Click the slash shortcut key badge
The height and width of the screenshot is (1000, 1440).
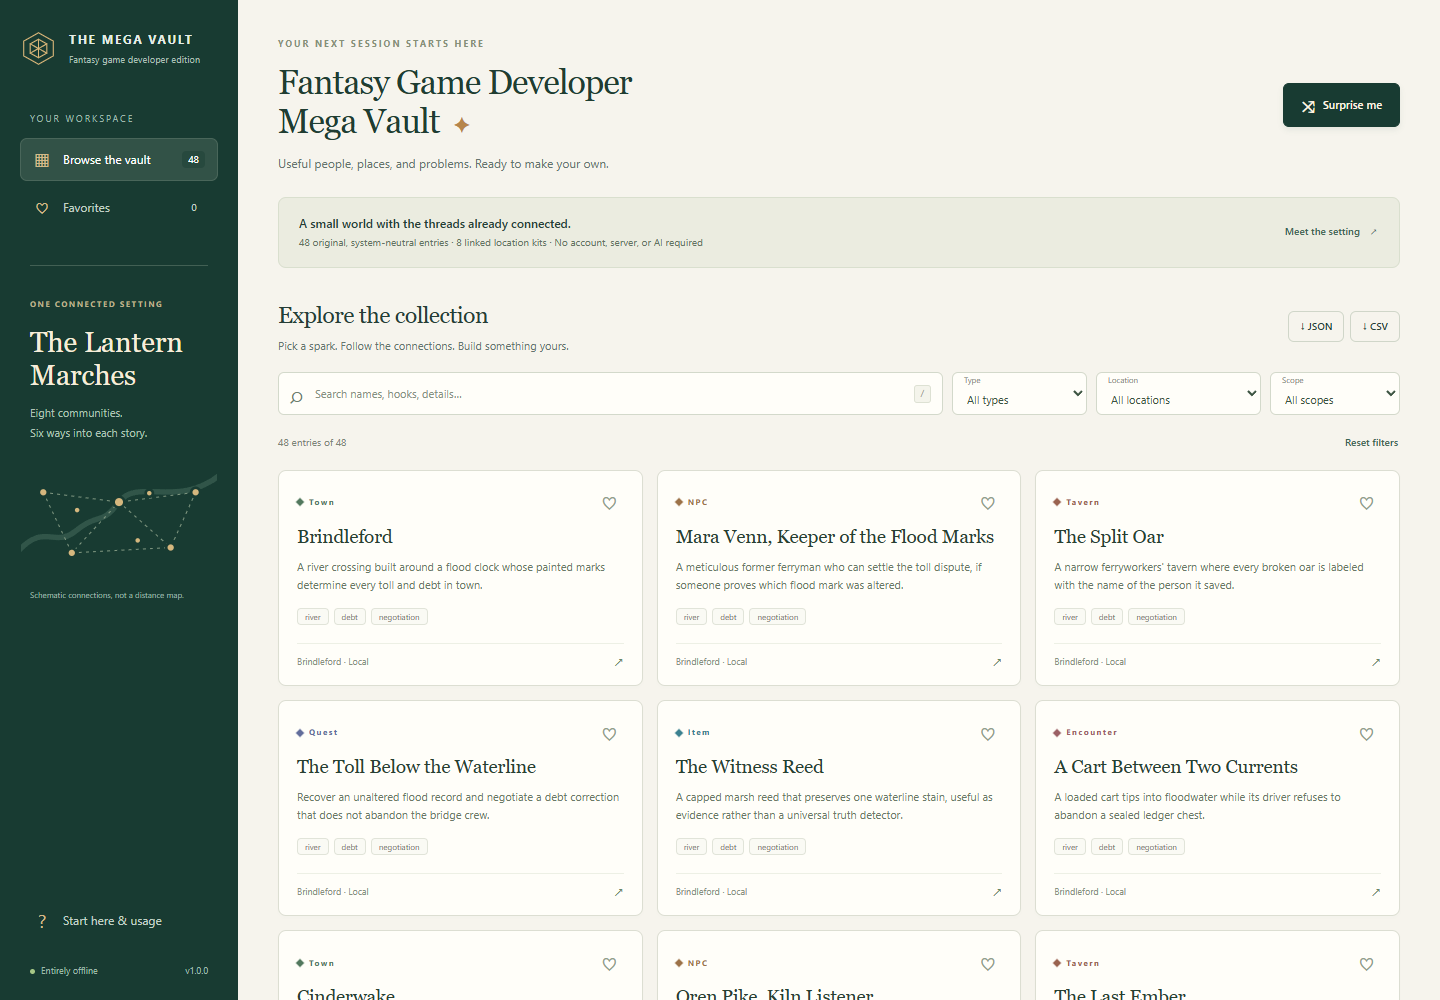click(x=922, y=394)
